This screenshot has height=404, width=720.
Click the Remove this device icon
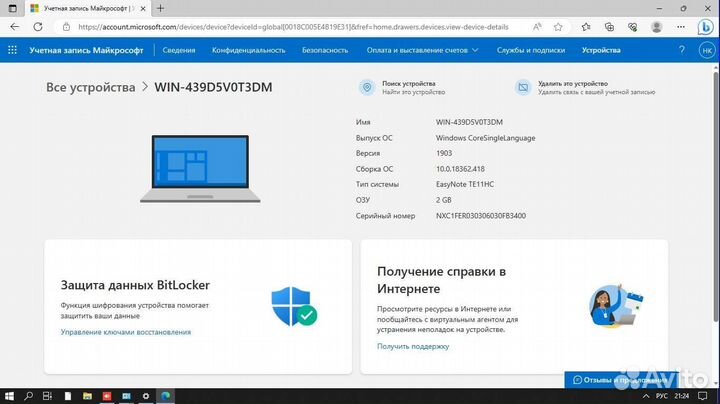(522, 88)
